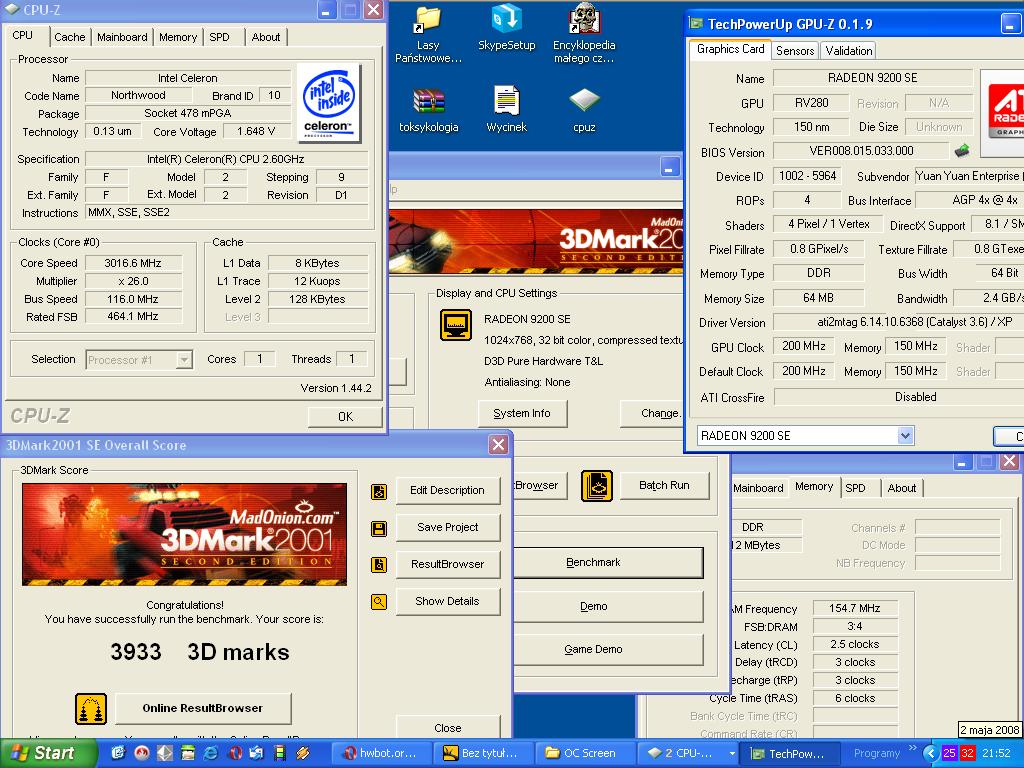Click the GPU-Z BIOS save chip icon
The image size is (1024, 768).
pyautogui.click(x=961, y=151)
